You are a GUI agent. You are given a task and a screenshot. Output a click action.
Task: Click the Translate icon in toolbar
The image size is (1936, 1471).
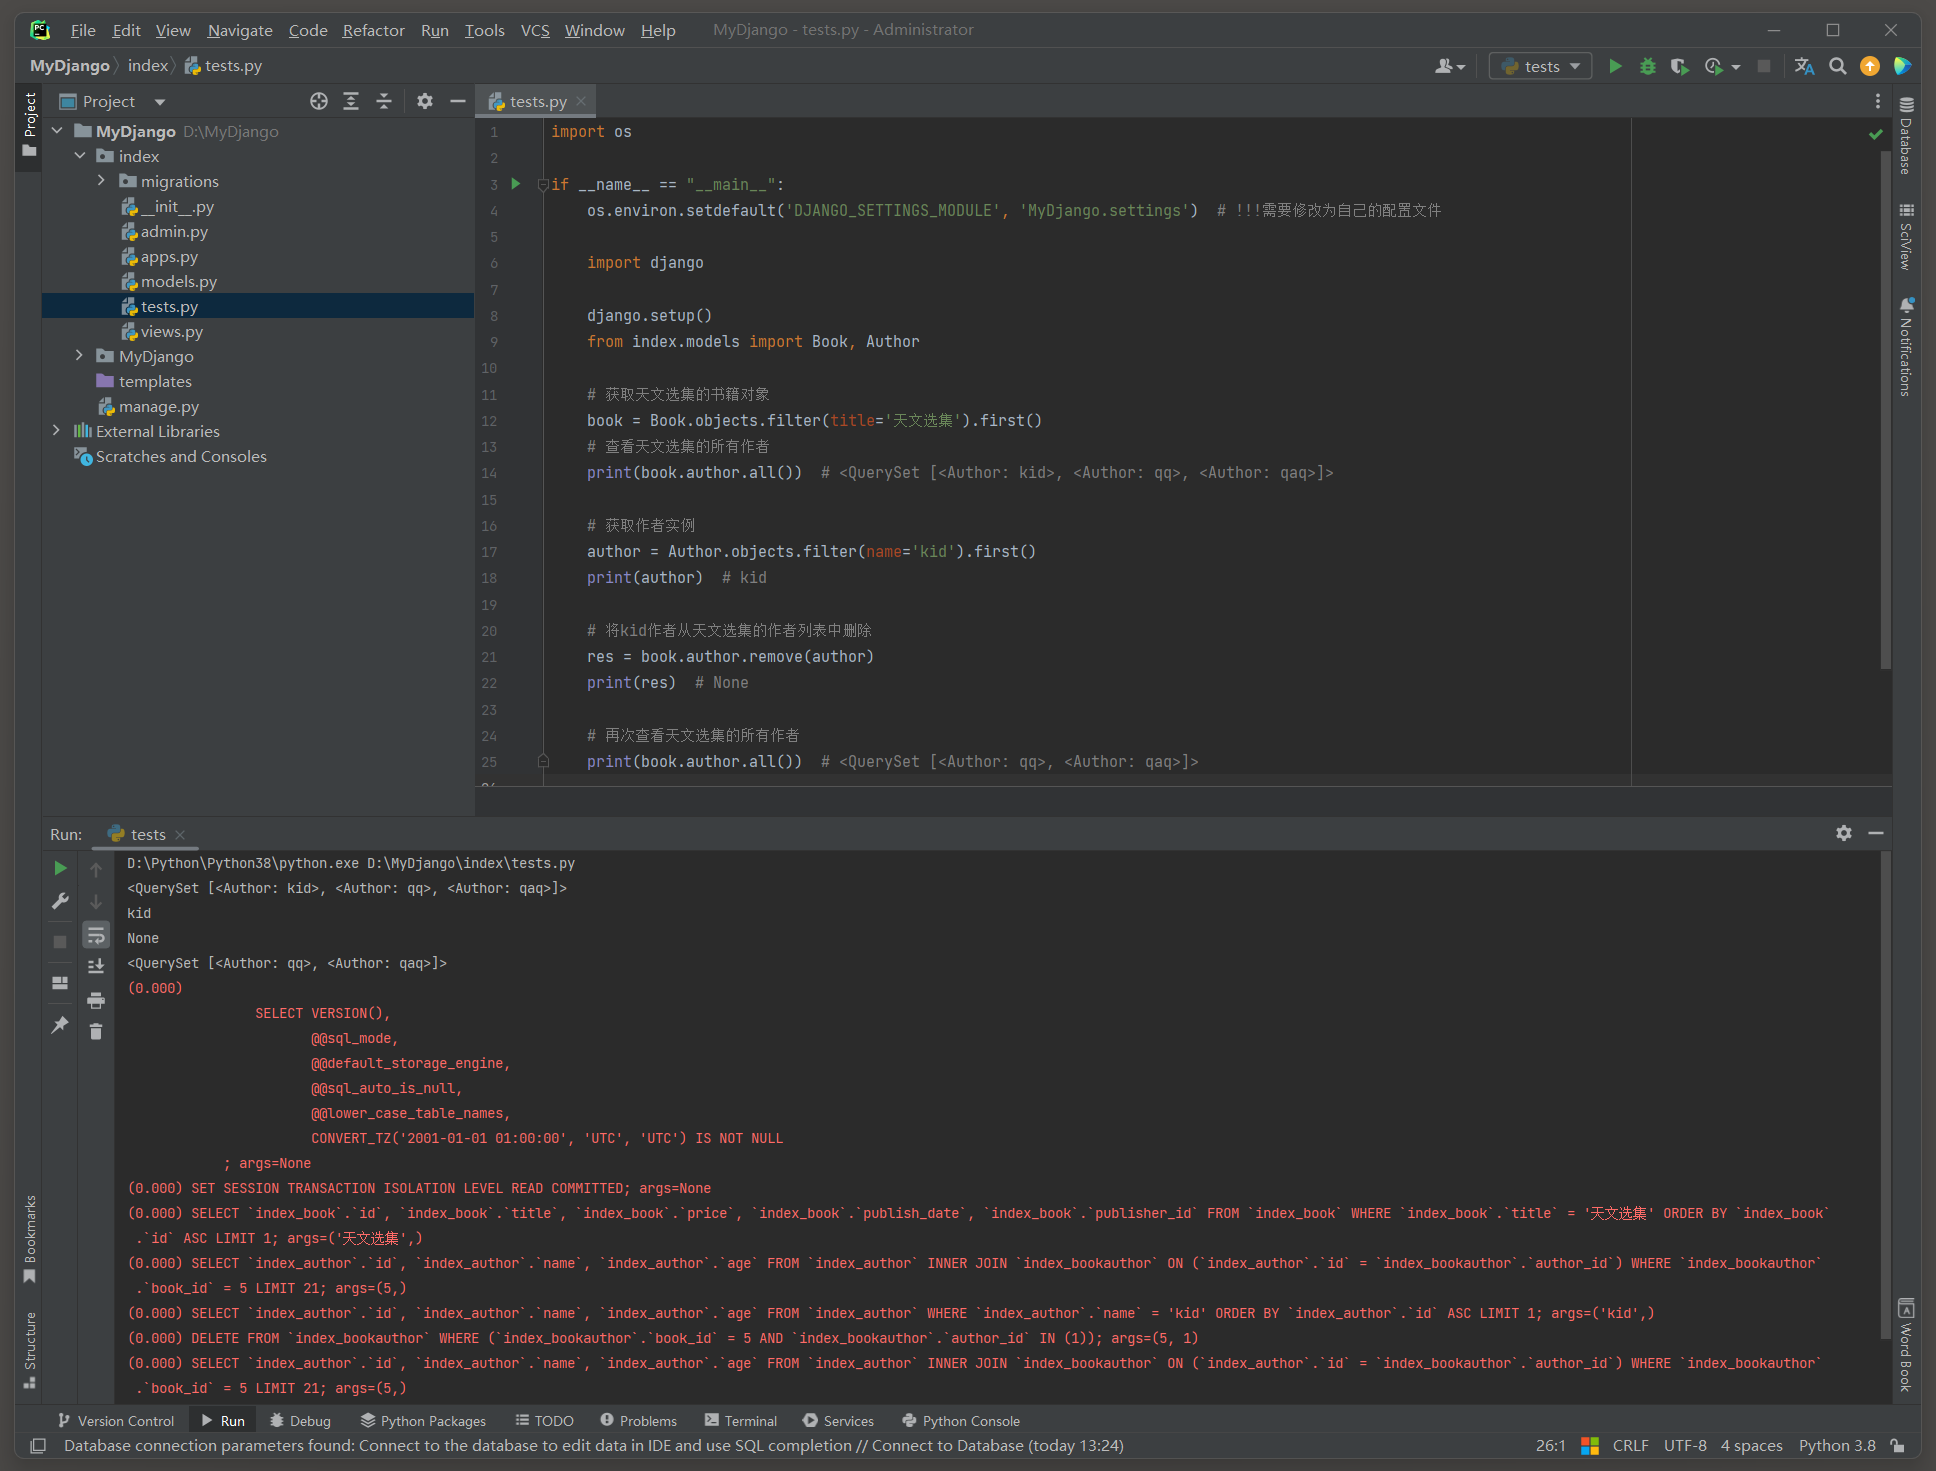click(1804, 66)
